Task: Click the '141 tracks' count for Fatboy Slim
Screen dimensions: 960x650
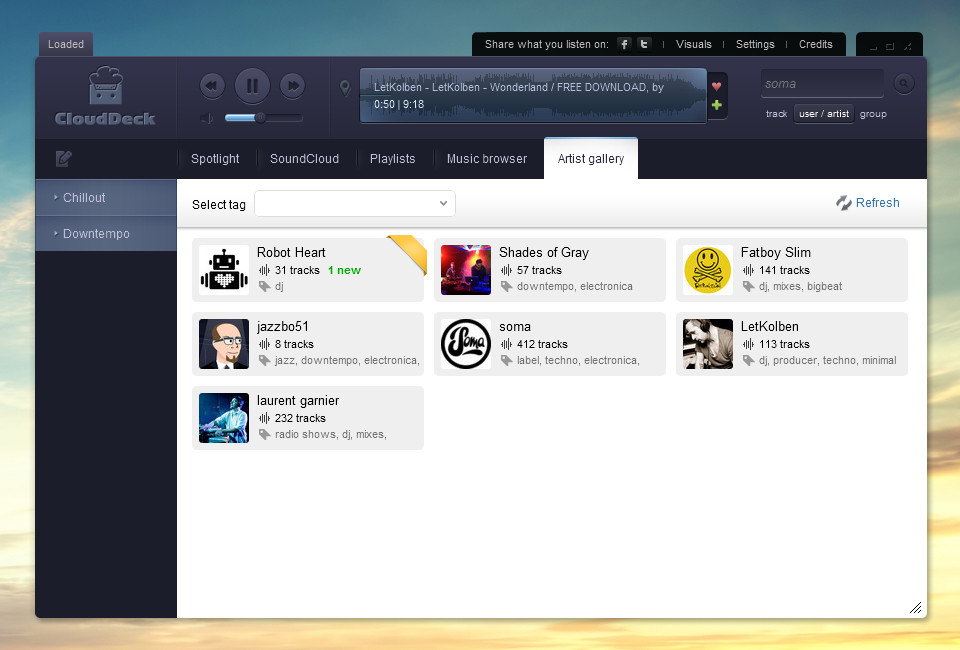Action: coord(784,270)
